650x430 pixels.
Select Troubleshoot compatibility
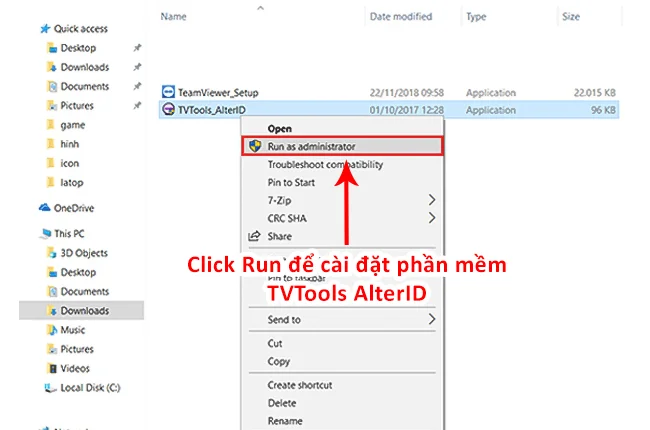click(x=325, y=165)
